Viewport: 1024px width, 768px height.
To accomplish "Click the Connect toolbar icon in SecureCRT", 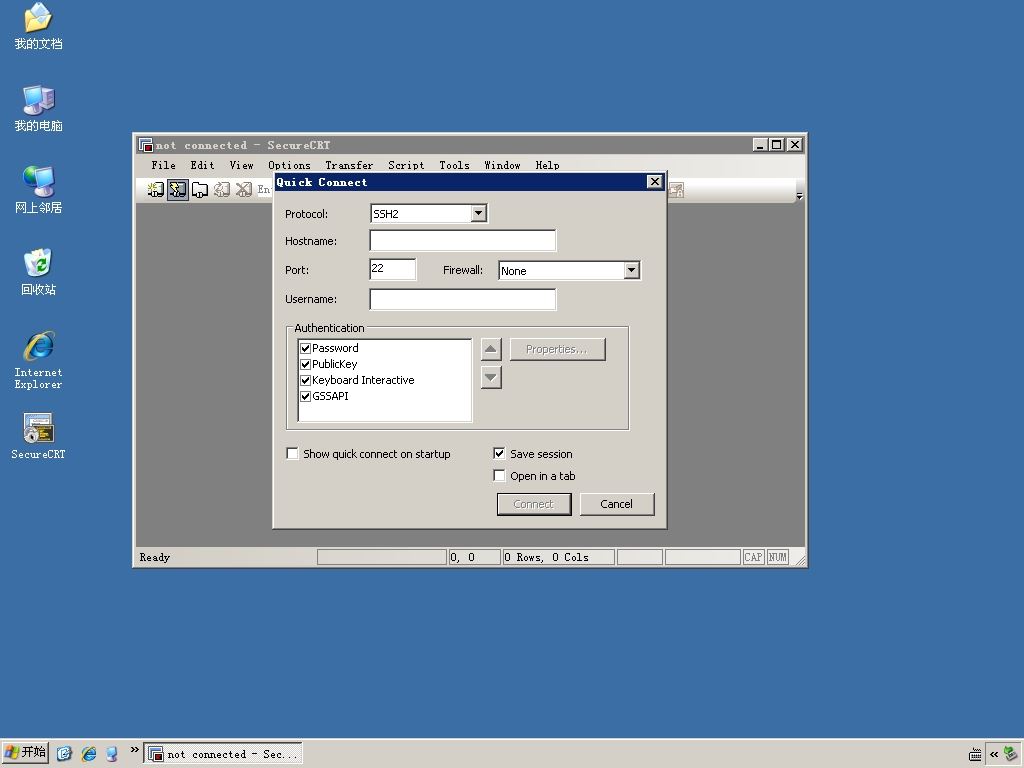I will (155, 190).
